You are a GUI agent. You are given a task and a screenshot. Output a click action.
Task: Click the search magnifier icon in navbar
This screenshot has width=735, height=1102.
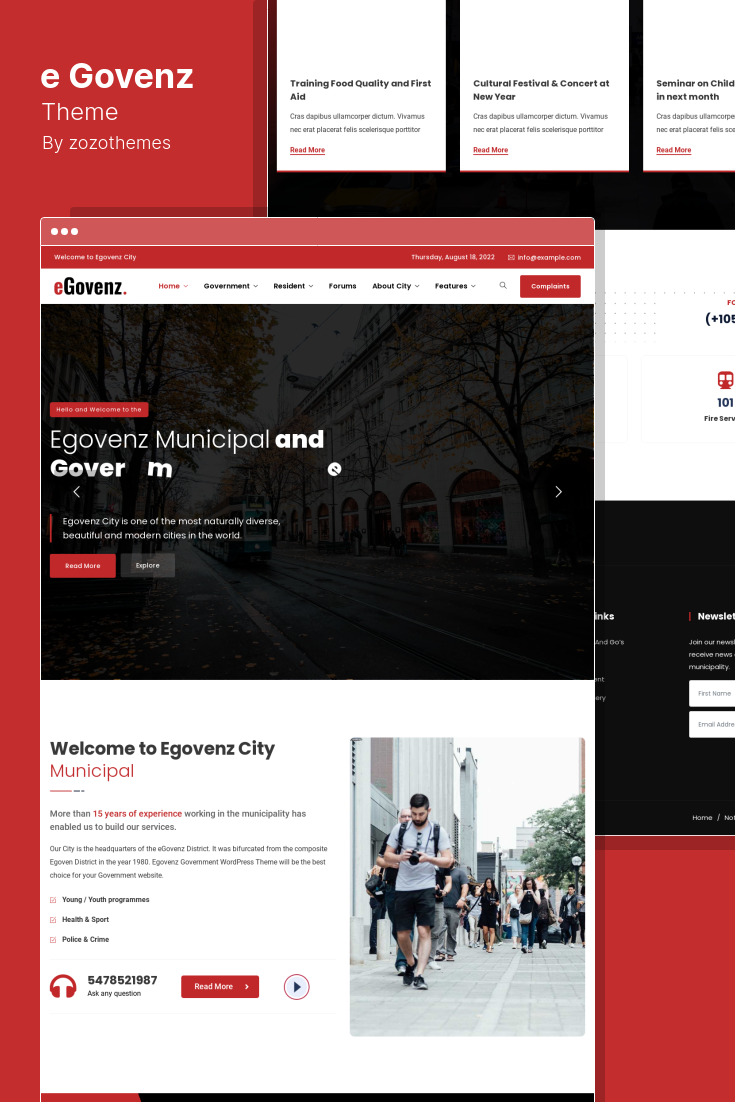click(x=502, y=285)
